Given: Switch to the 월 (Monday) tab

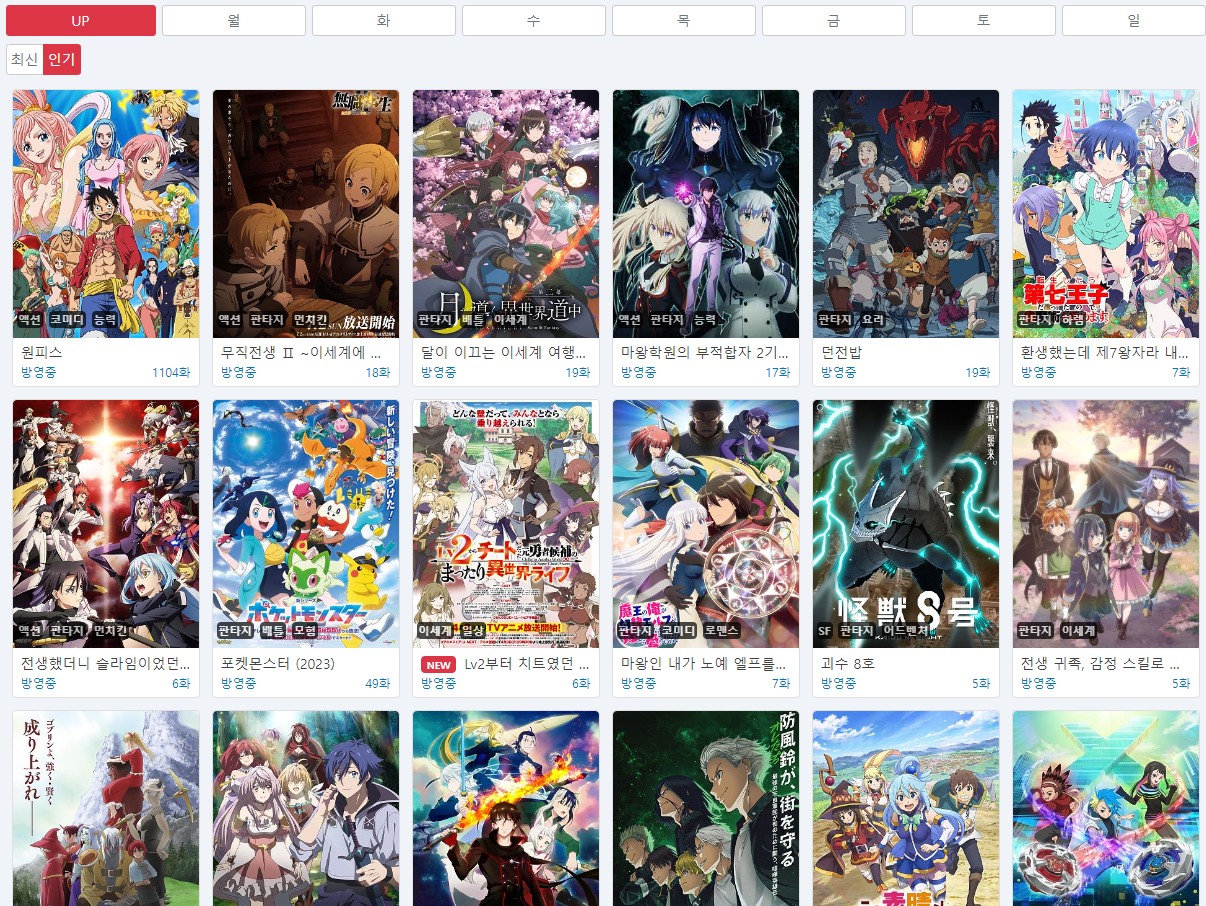Looking at the screenshot, I should point(234,20).
